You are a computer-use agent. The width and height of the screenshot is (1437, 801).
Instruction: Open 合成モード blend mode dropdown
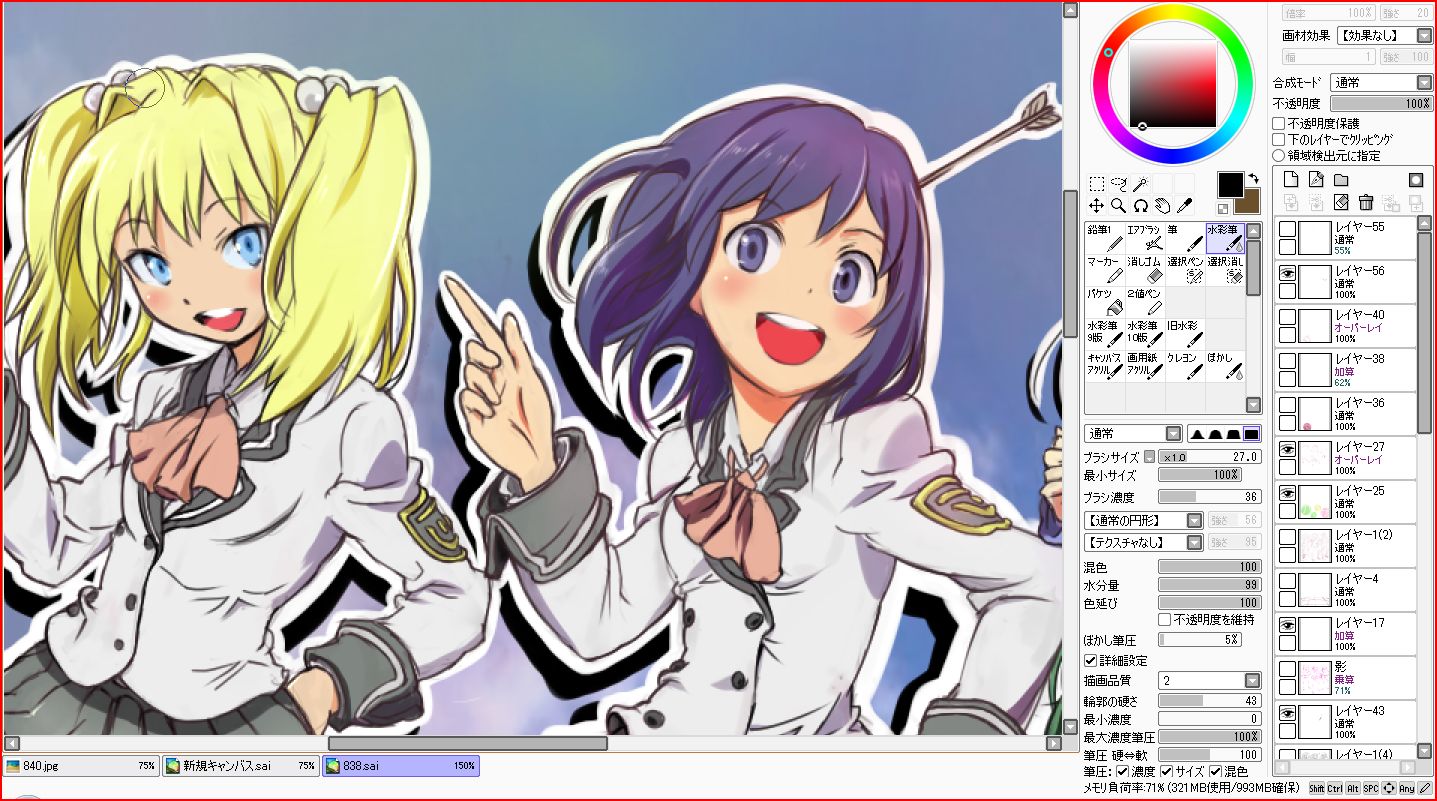tap(1381, 83)
